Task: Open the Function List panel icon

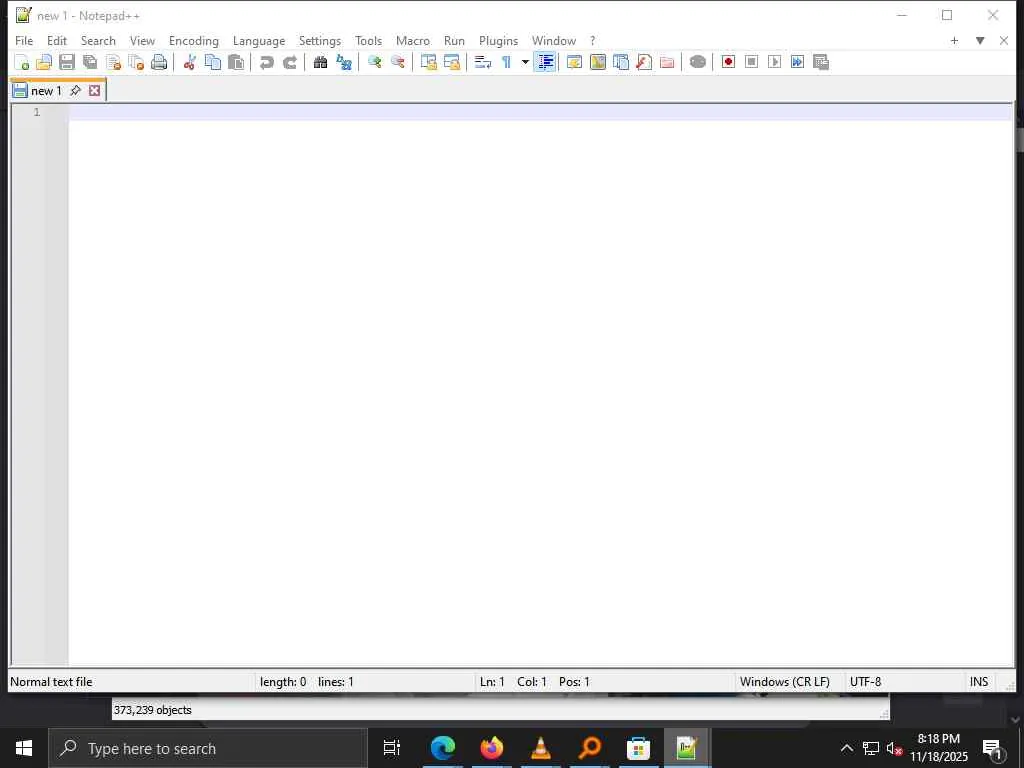Action: tap(644, 62)
